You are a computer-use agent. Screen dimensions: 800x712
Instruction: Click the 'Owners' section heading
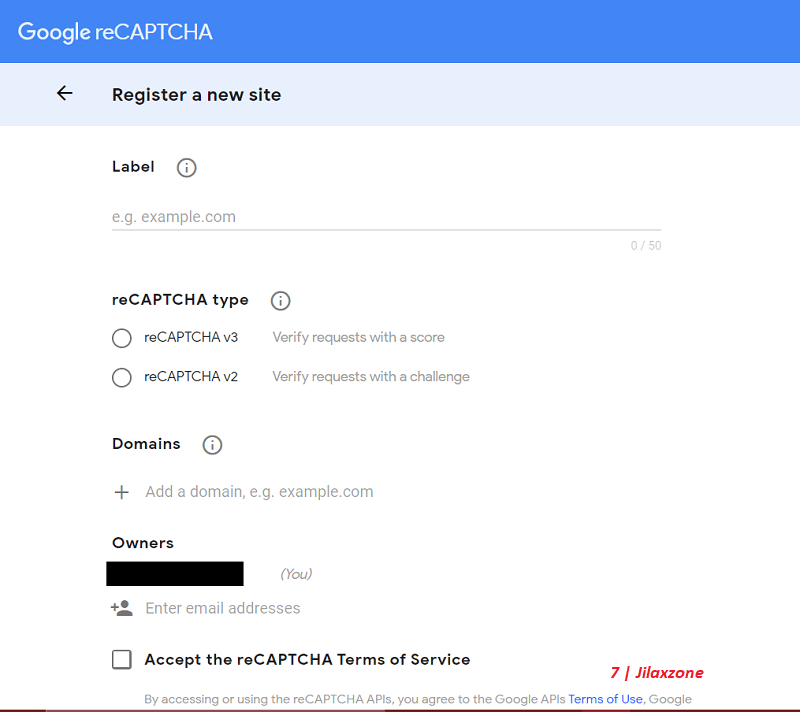pos(143,543)
